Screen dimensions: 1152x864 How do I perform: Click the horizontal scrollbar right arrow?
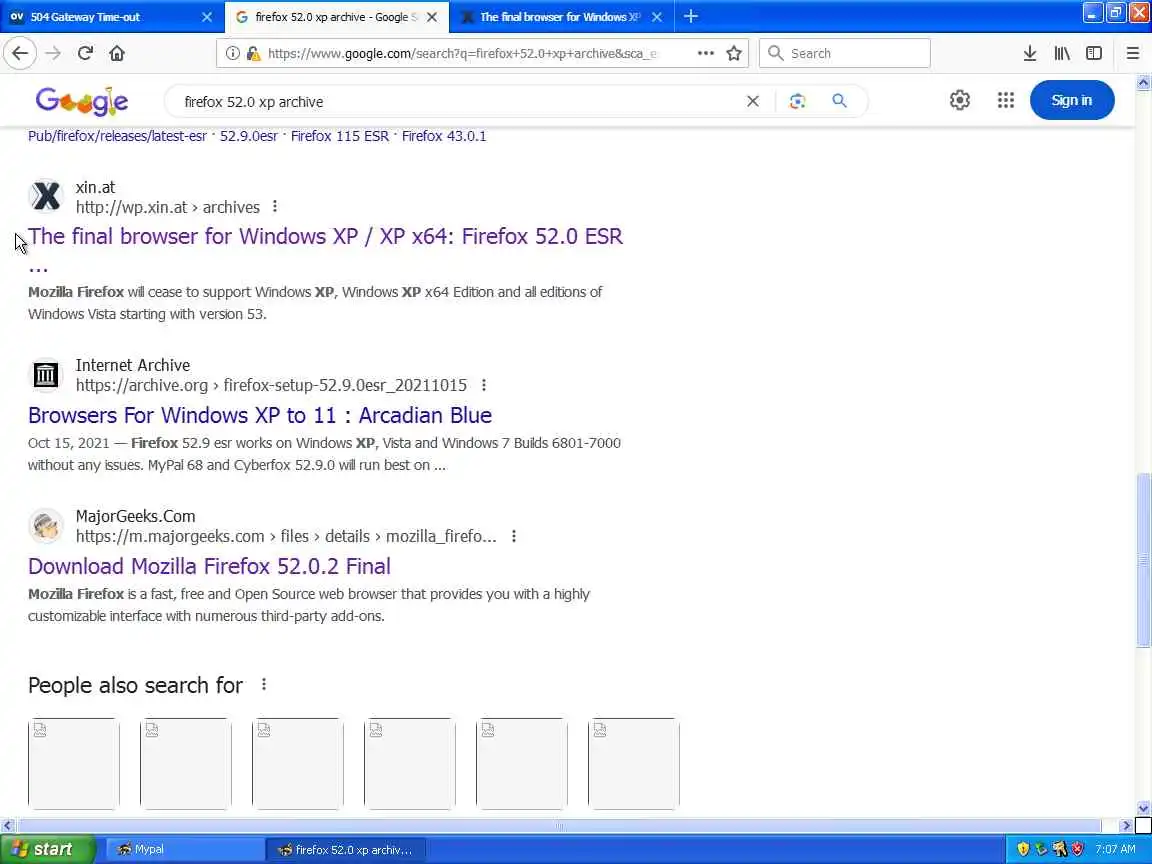click(1126, 826)
